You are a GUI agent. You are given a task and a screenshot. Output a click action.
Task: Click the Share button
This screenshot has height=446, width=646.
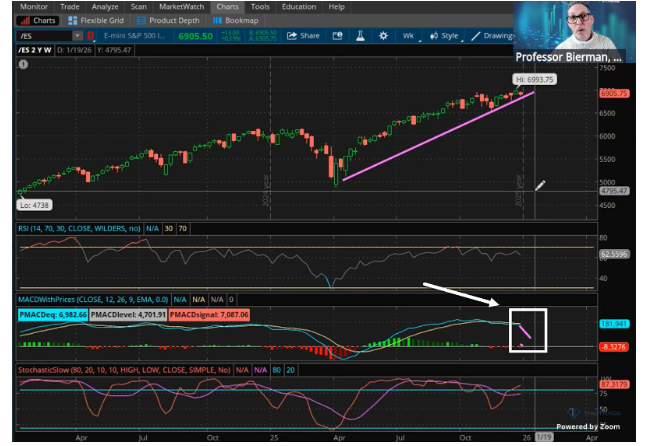coord(303,36)
